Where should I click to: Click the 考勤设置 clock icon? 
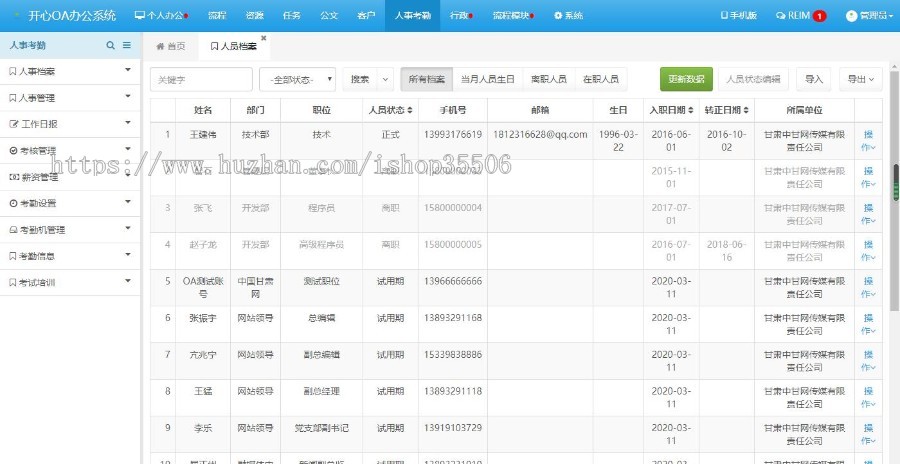click(x=14, y=203)
